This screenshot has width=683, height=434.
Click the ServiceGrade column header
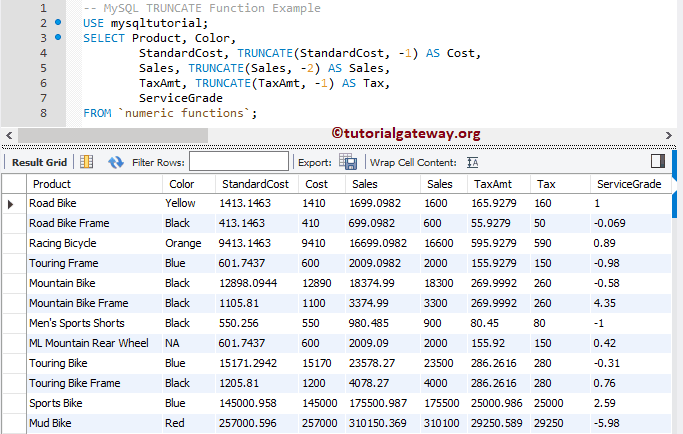[x=629, y=184]
